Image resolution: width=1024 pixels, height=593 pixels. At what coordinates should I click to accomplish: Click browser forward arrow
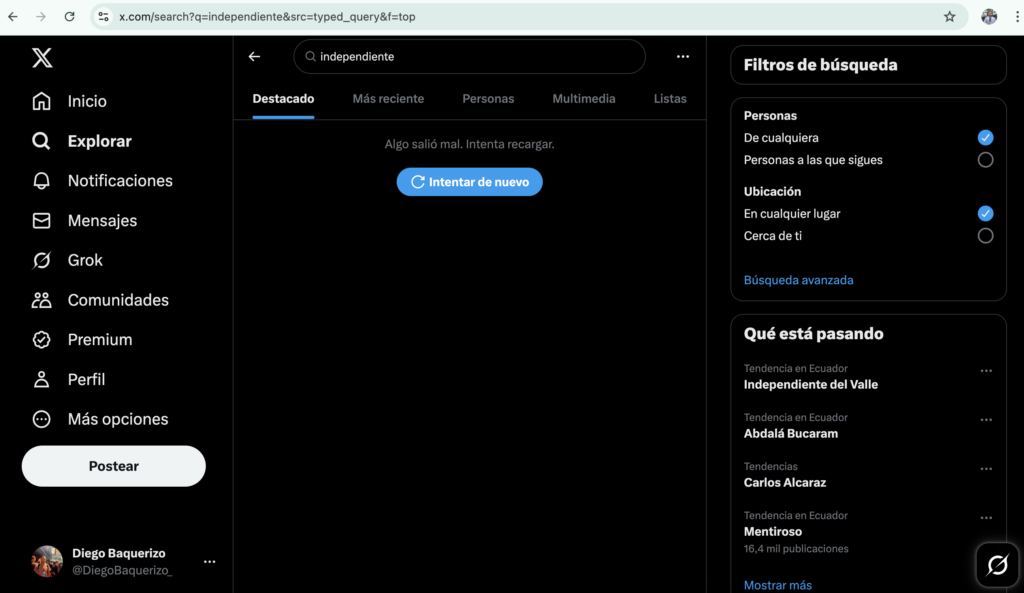pyautogui.click(x=41, y=17)
